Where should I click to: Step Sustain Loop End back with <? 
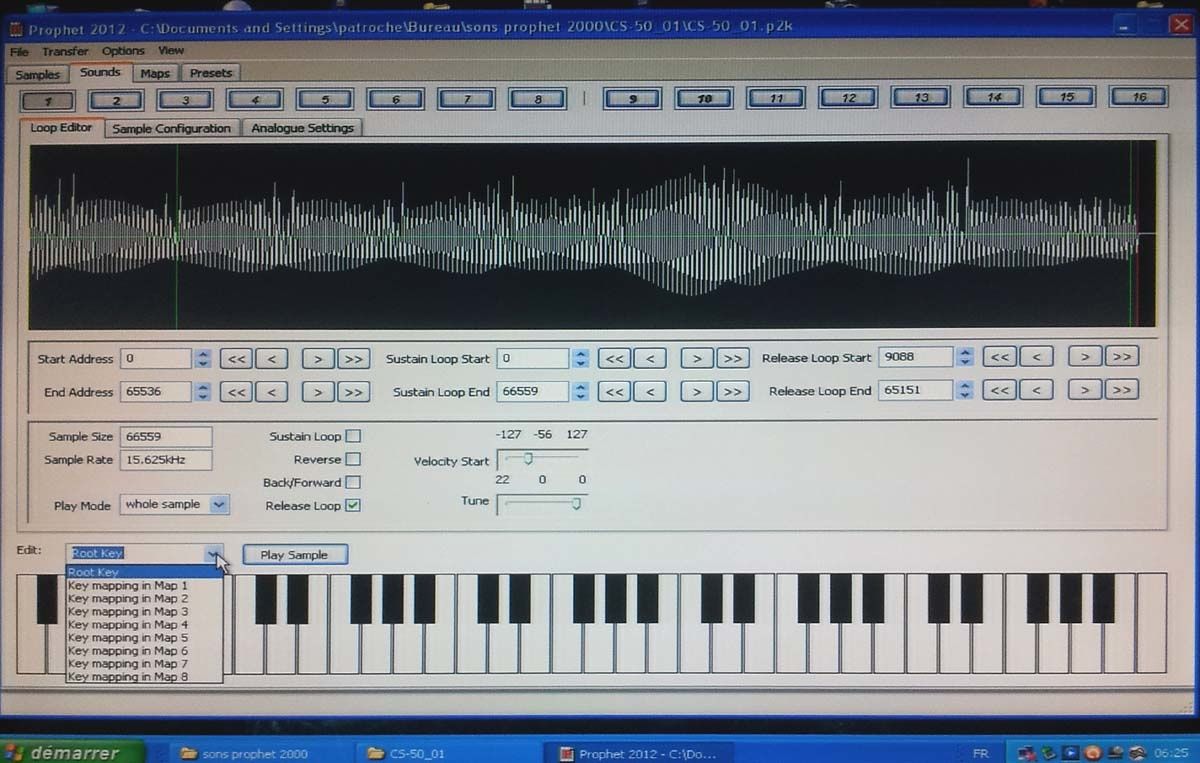(x=650, y=391)
